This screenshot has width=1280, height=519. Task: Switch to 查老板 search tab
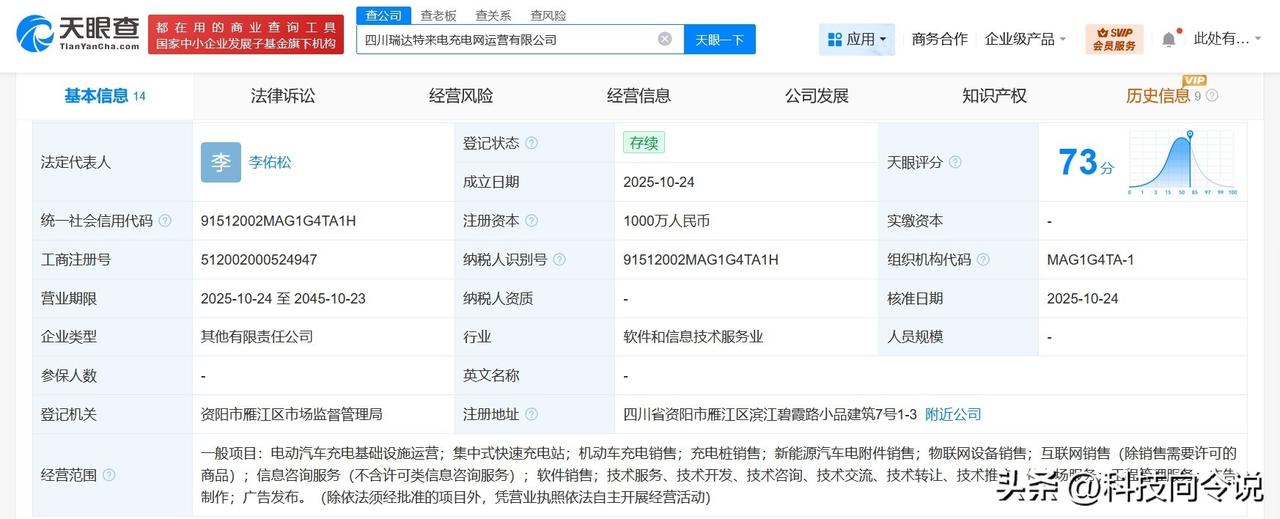[x=438, y=15]
